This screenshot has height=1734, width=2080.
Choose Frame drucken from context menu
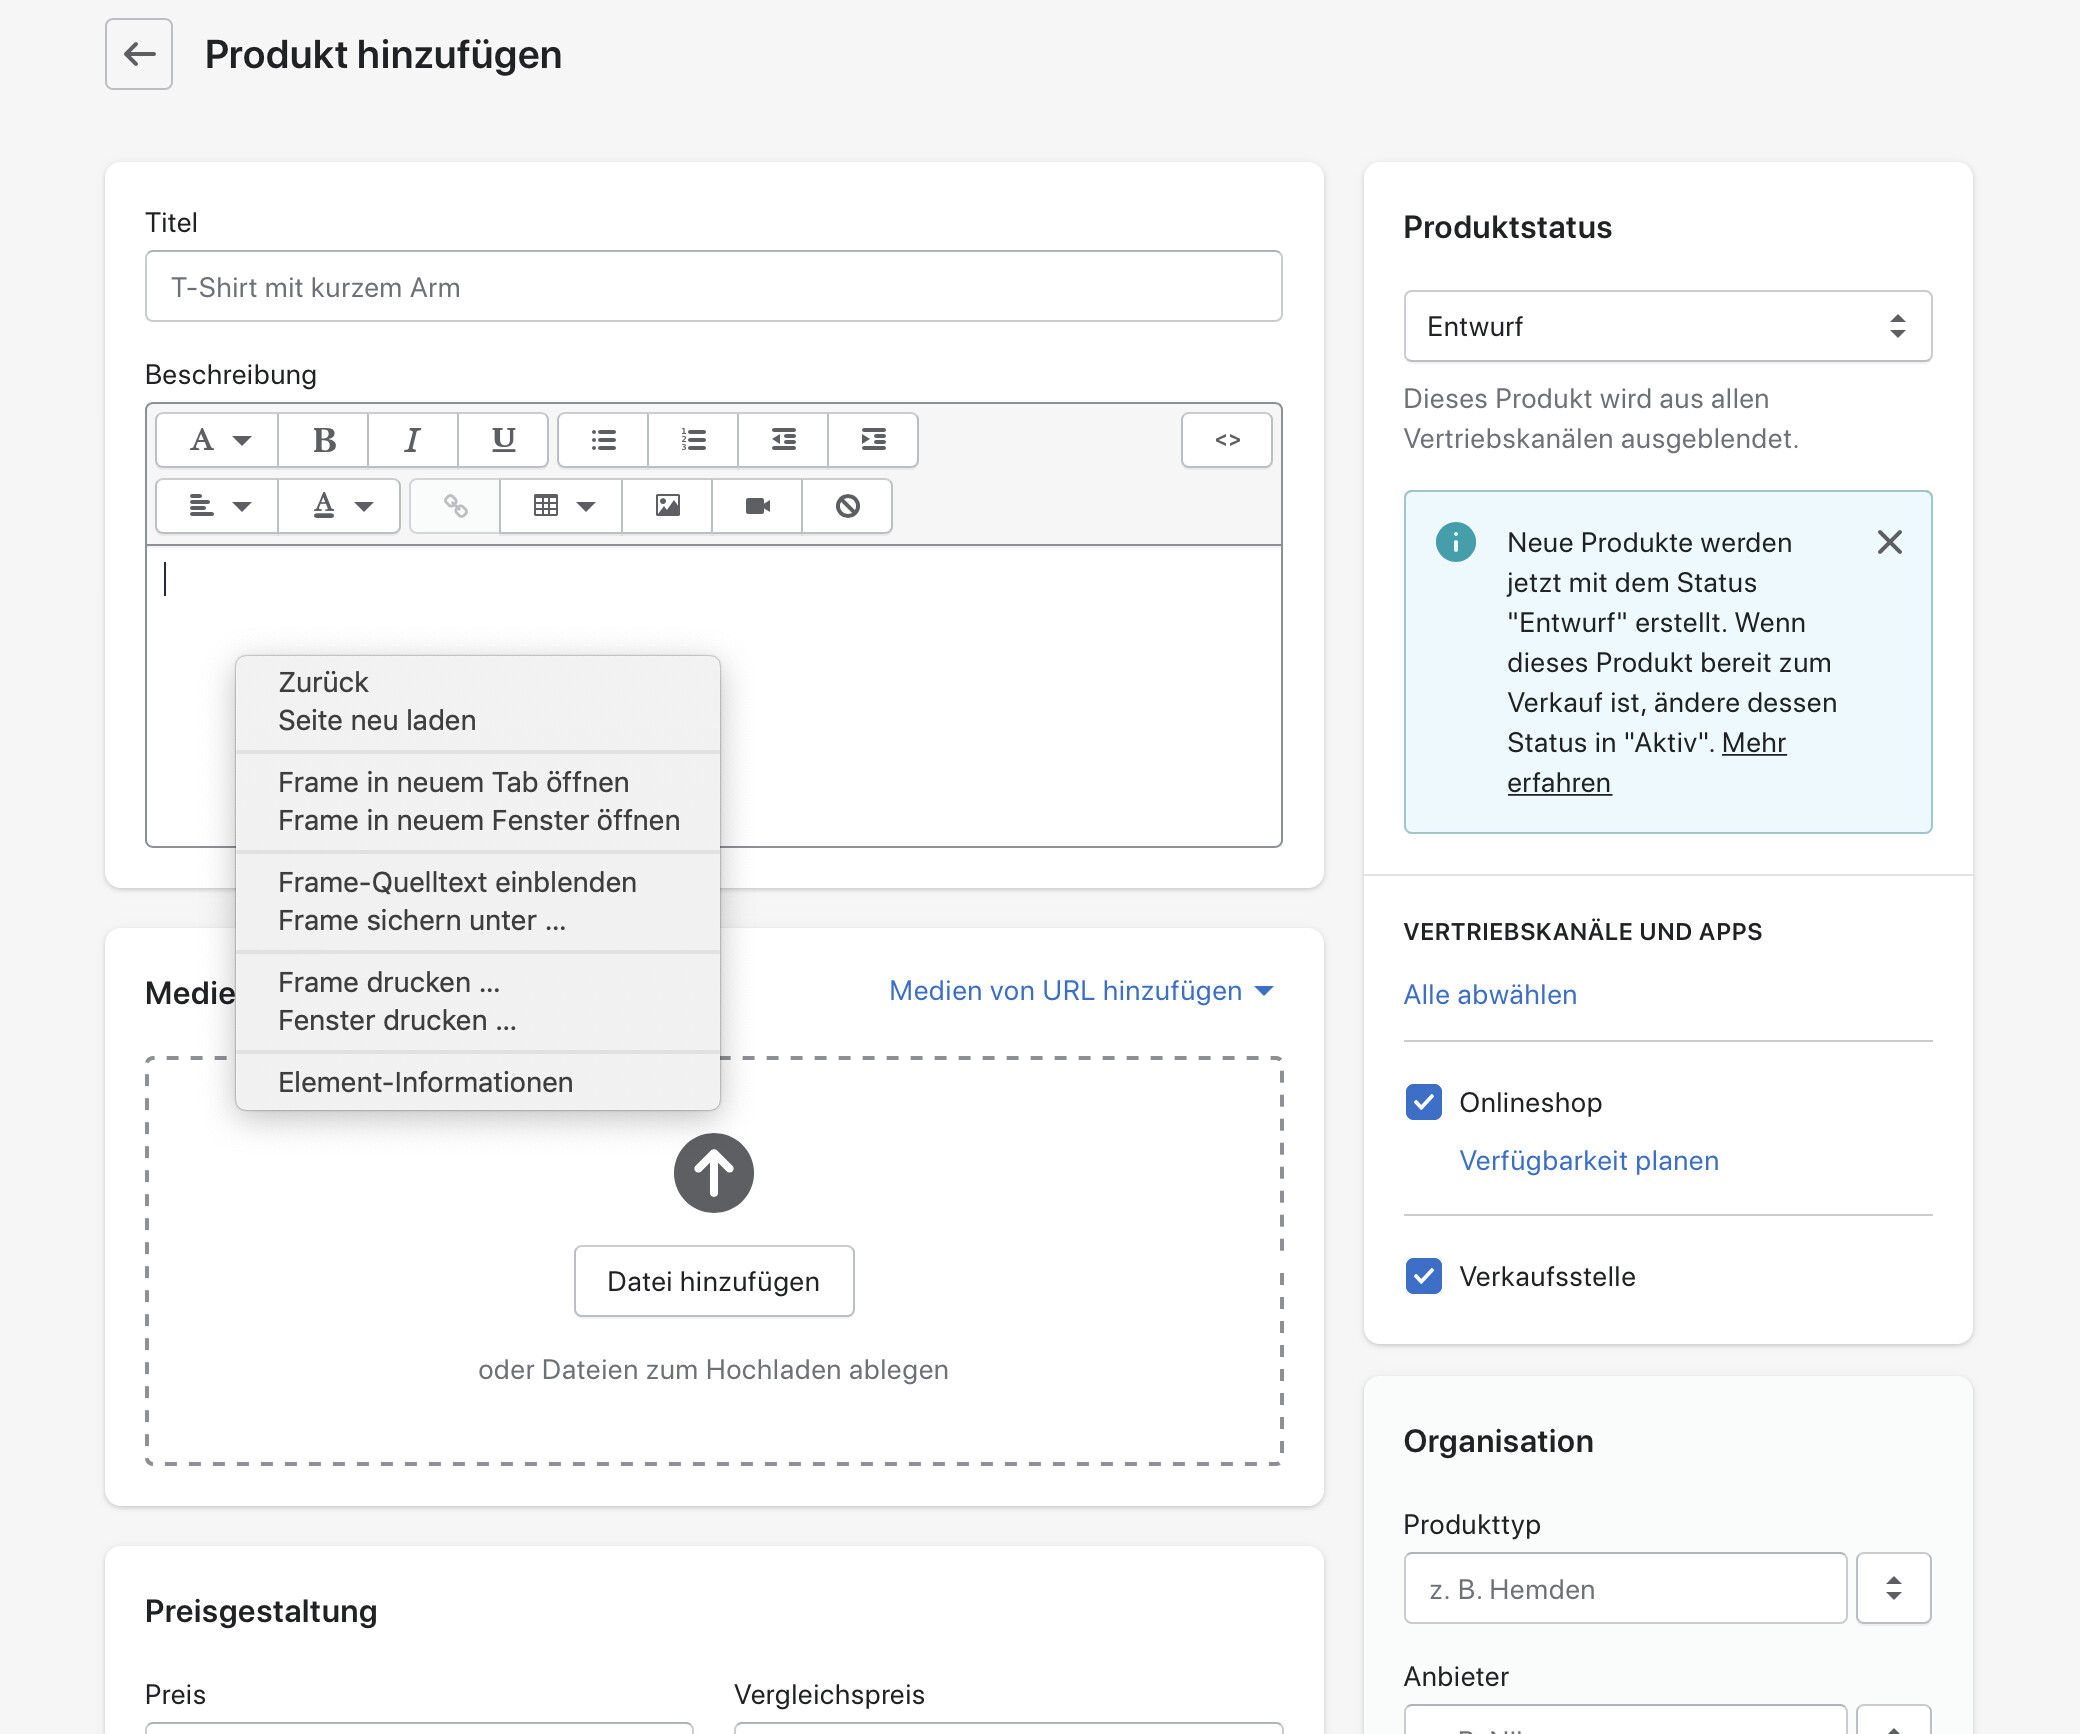[478, 982]
